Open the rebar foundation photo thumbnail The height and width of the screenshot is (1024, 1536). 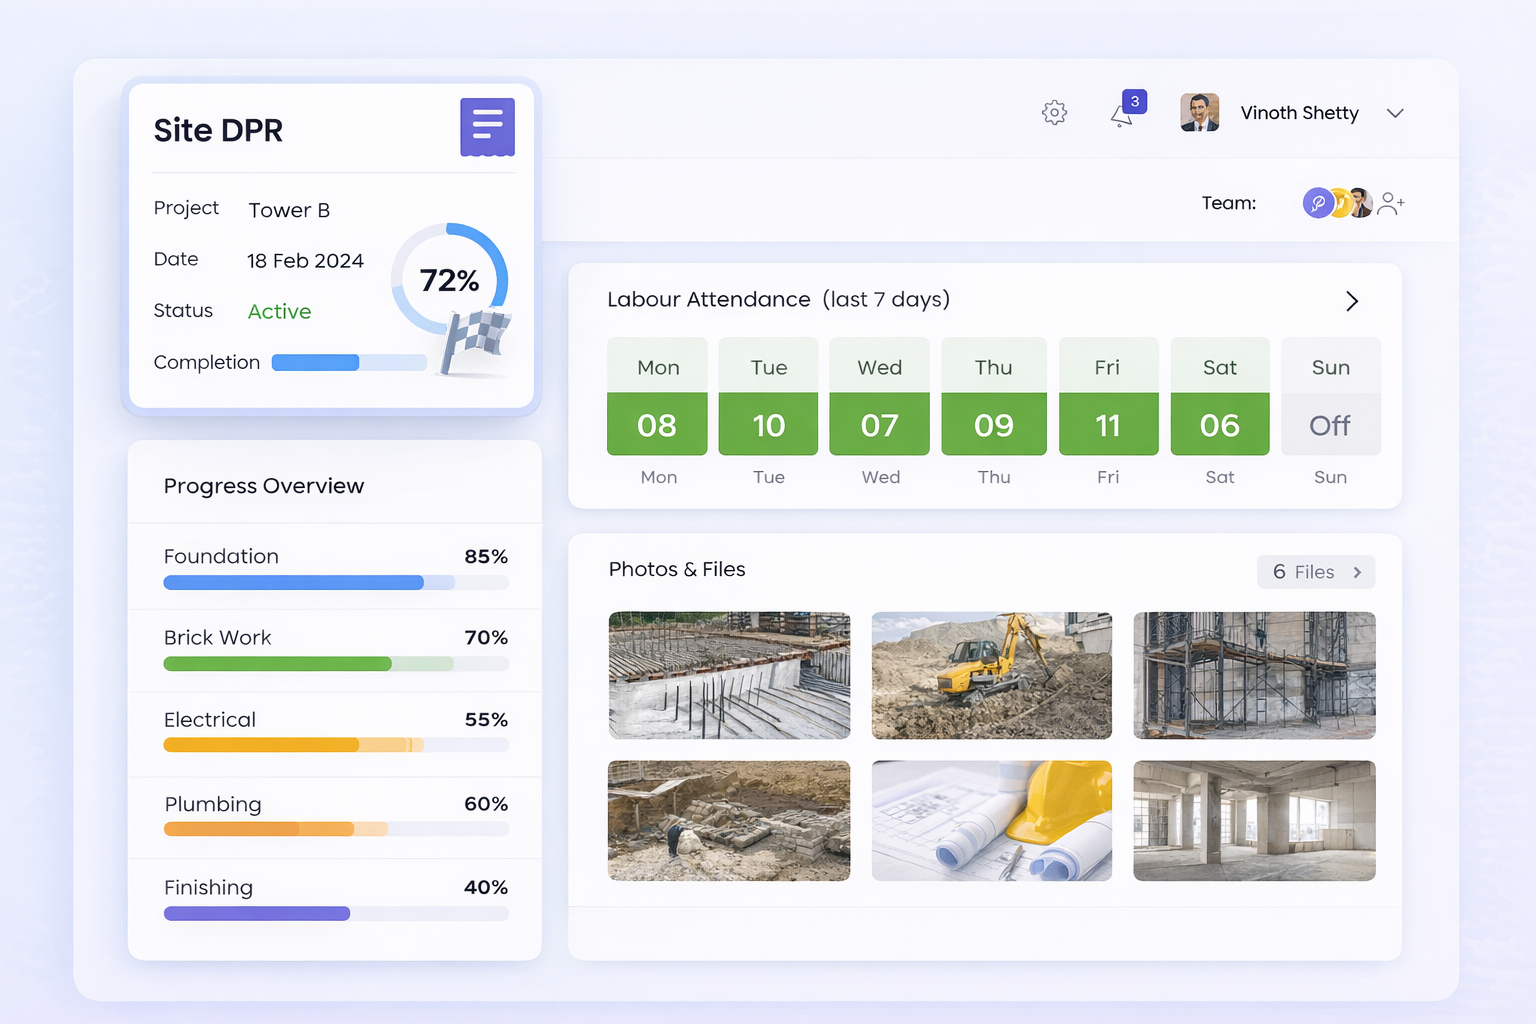tap(729, 675)
